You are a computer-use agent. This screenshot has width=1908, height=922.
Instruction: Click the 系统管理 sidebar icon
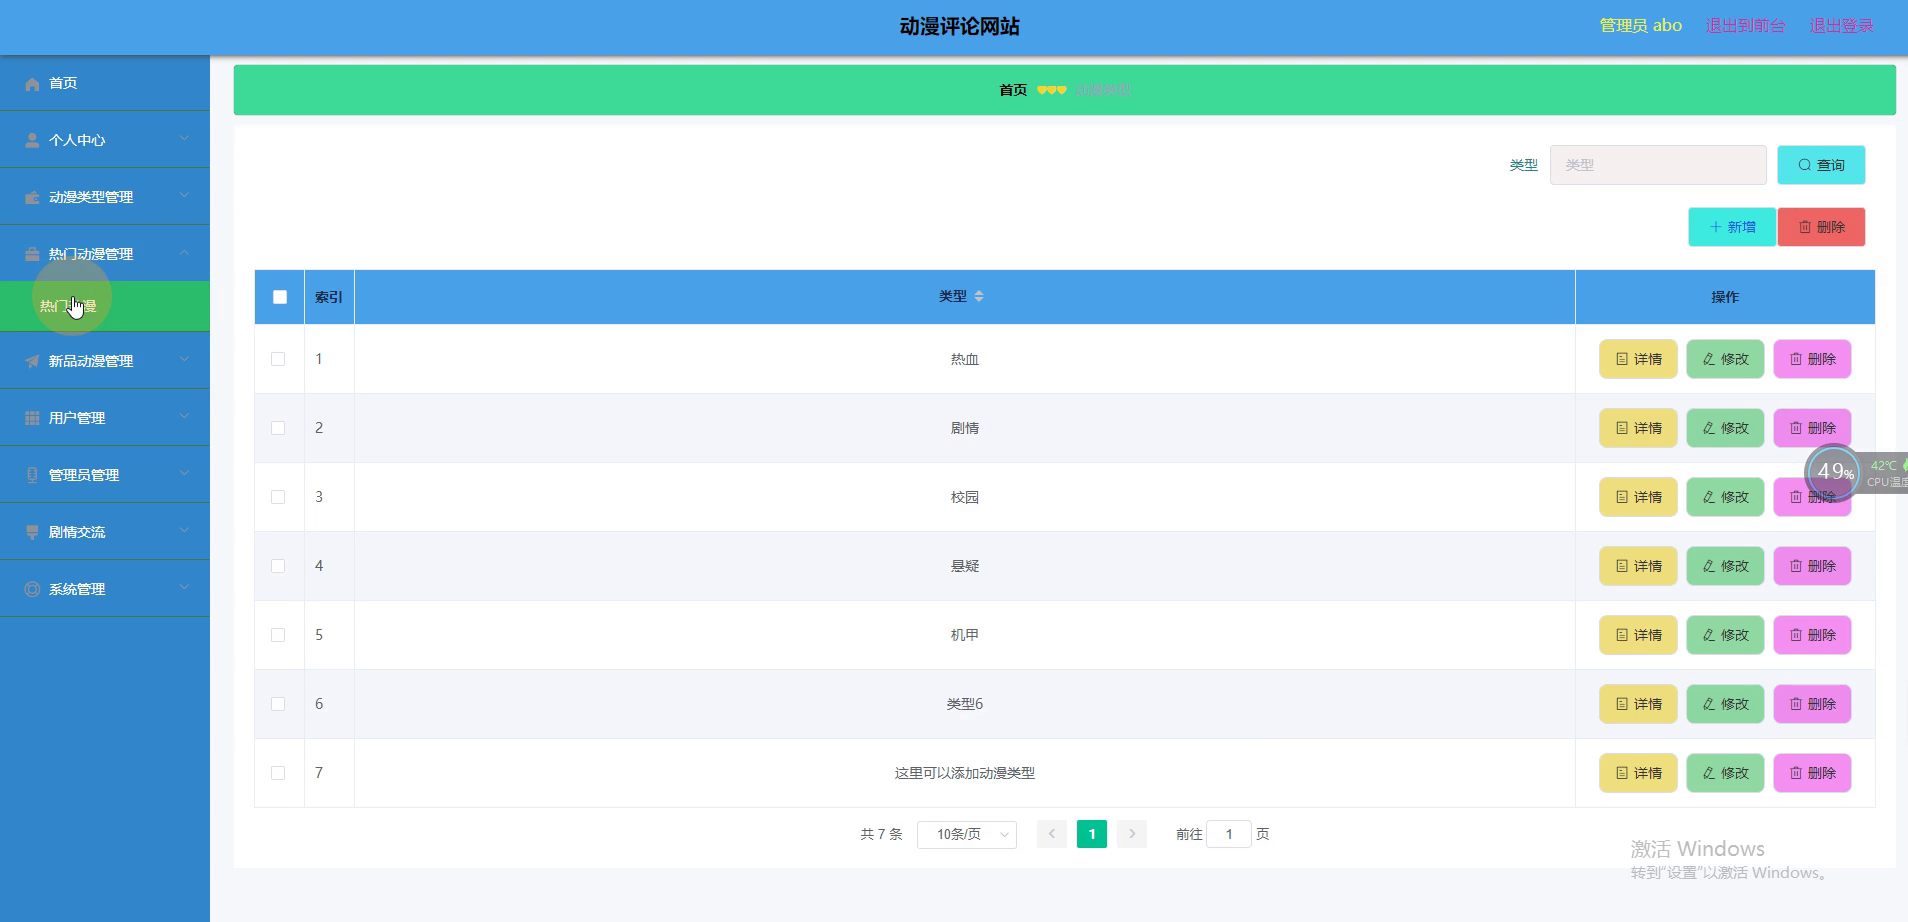pos(32,590)
